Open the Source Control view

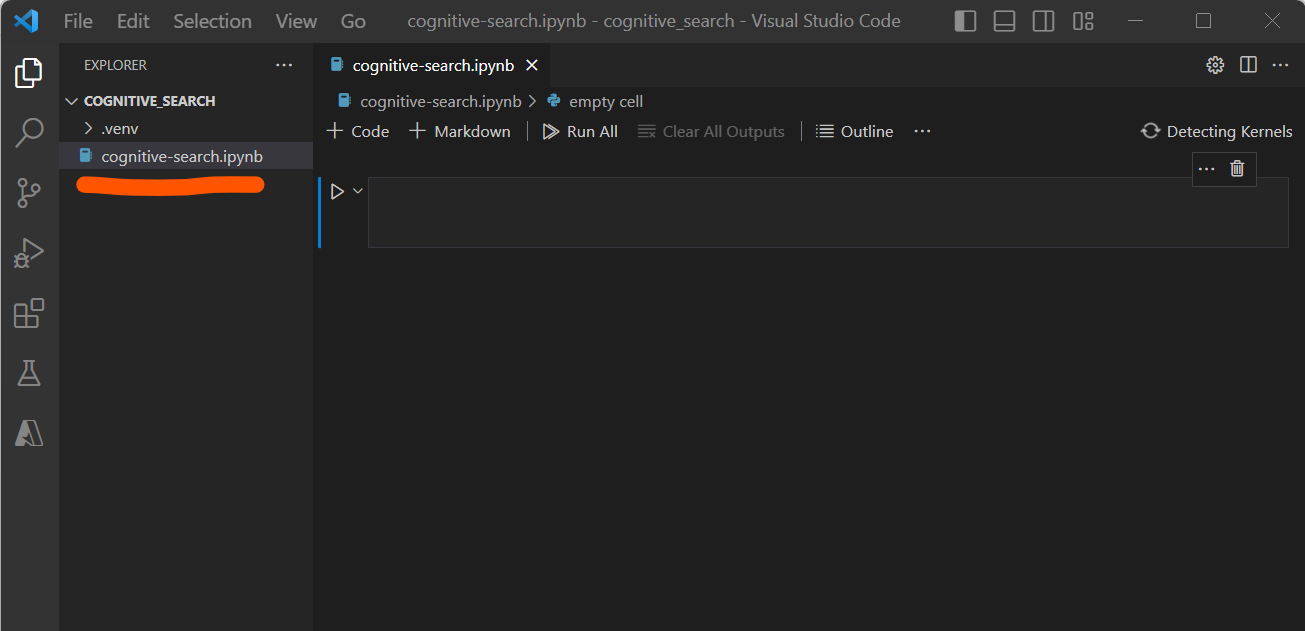[29, 193]
